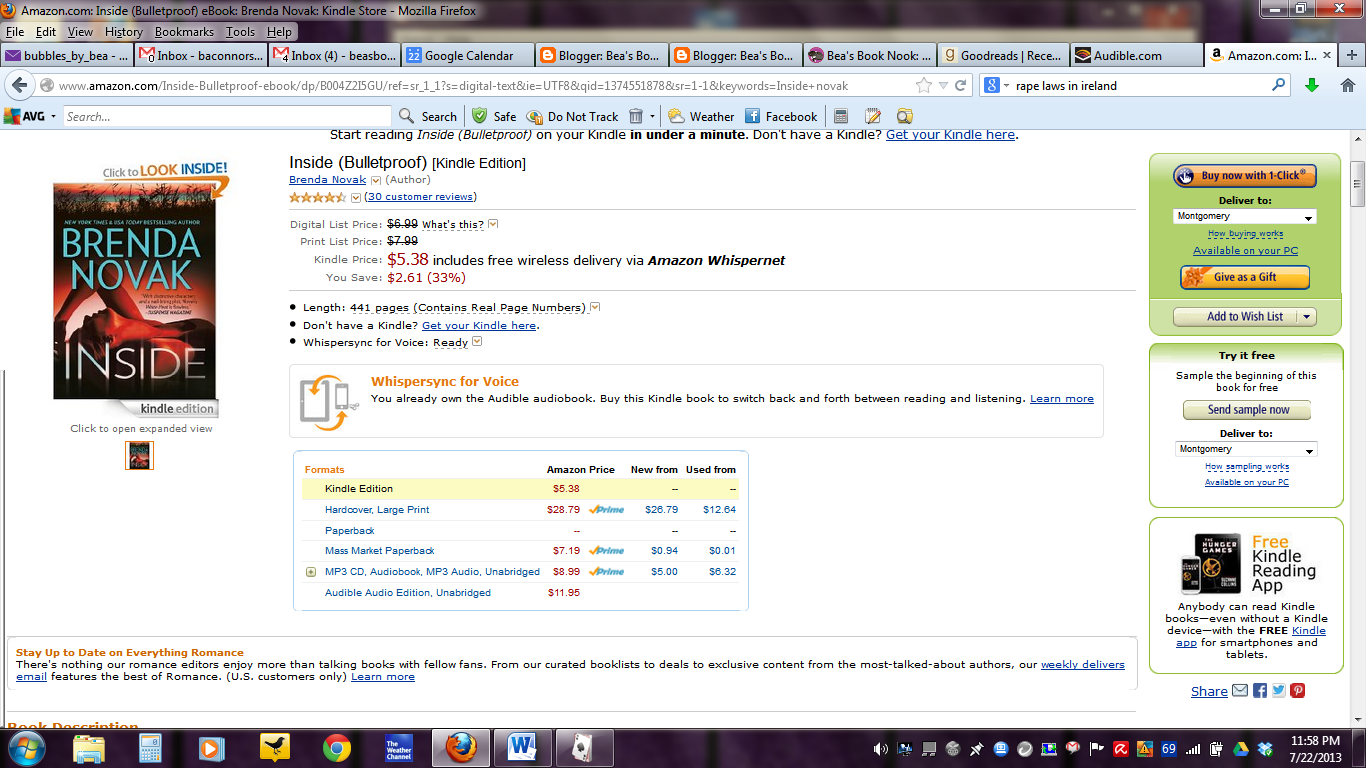Open the Add to Wish List dropdown arrow
Screen dimensions: 1366x768
pyautogui.click(x=1306, y=316)
